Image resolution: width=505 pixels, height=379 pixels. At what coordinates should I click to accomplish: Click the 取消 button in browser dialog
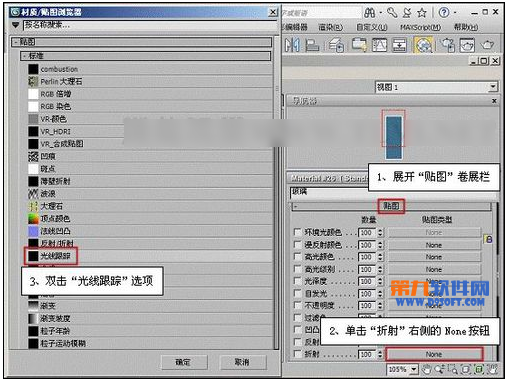coord(243,362)
